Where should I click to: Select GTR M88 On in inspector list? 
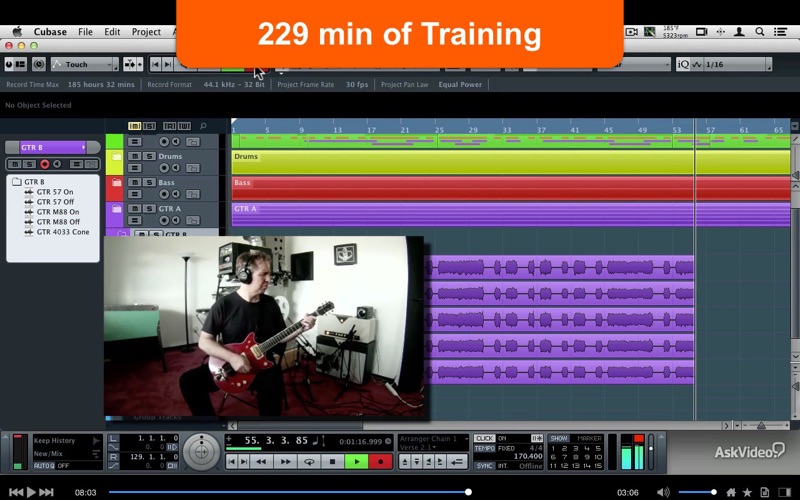click(58, 212)
